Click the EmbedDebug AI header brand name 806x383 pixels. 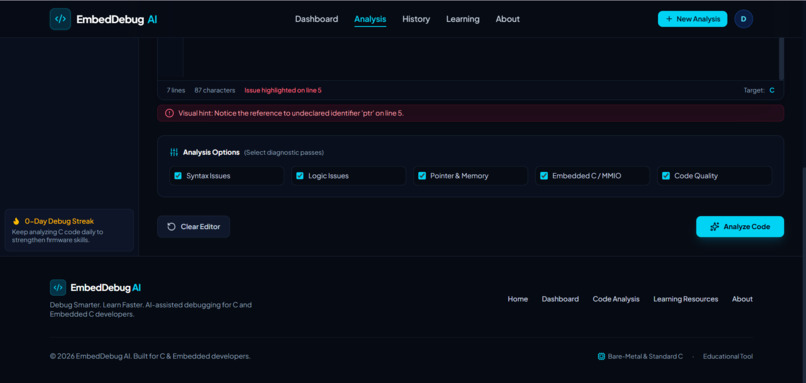pos(117,19)
